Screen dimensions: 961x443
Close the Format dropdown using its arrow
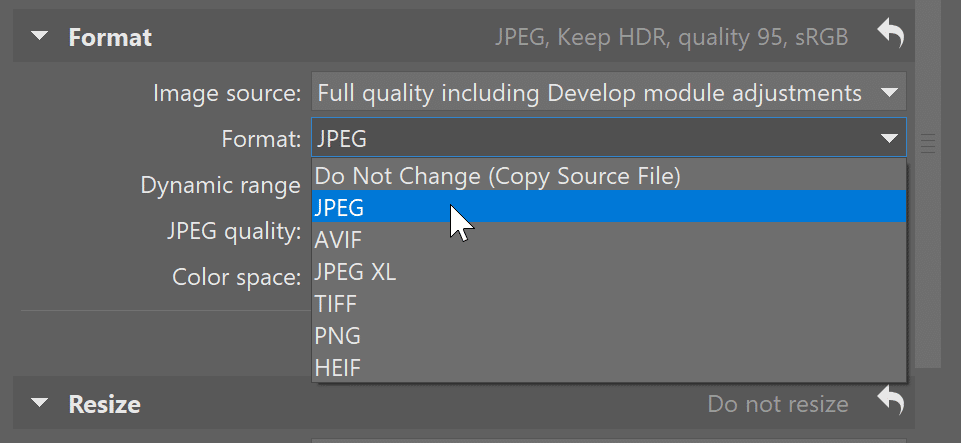coord(888,139)
